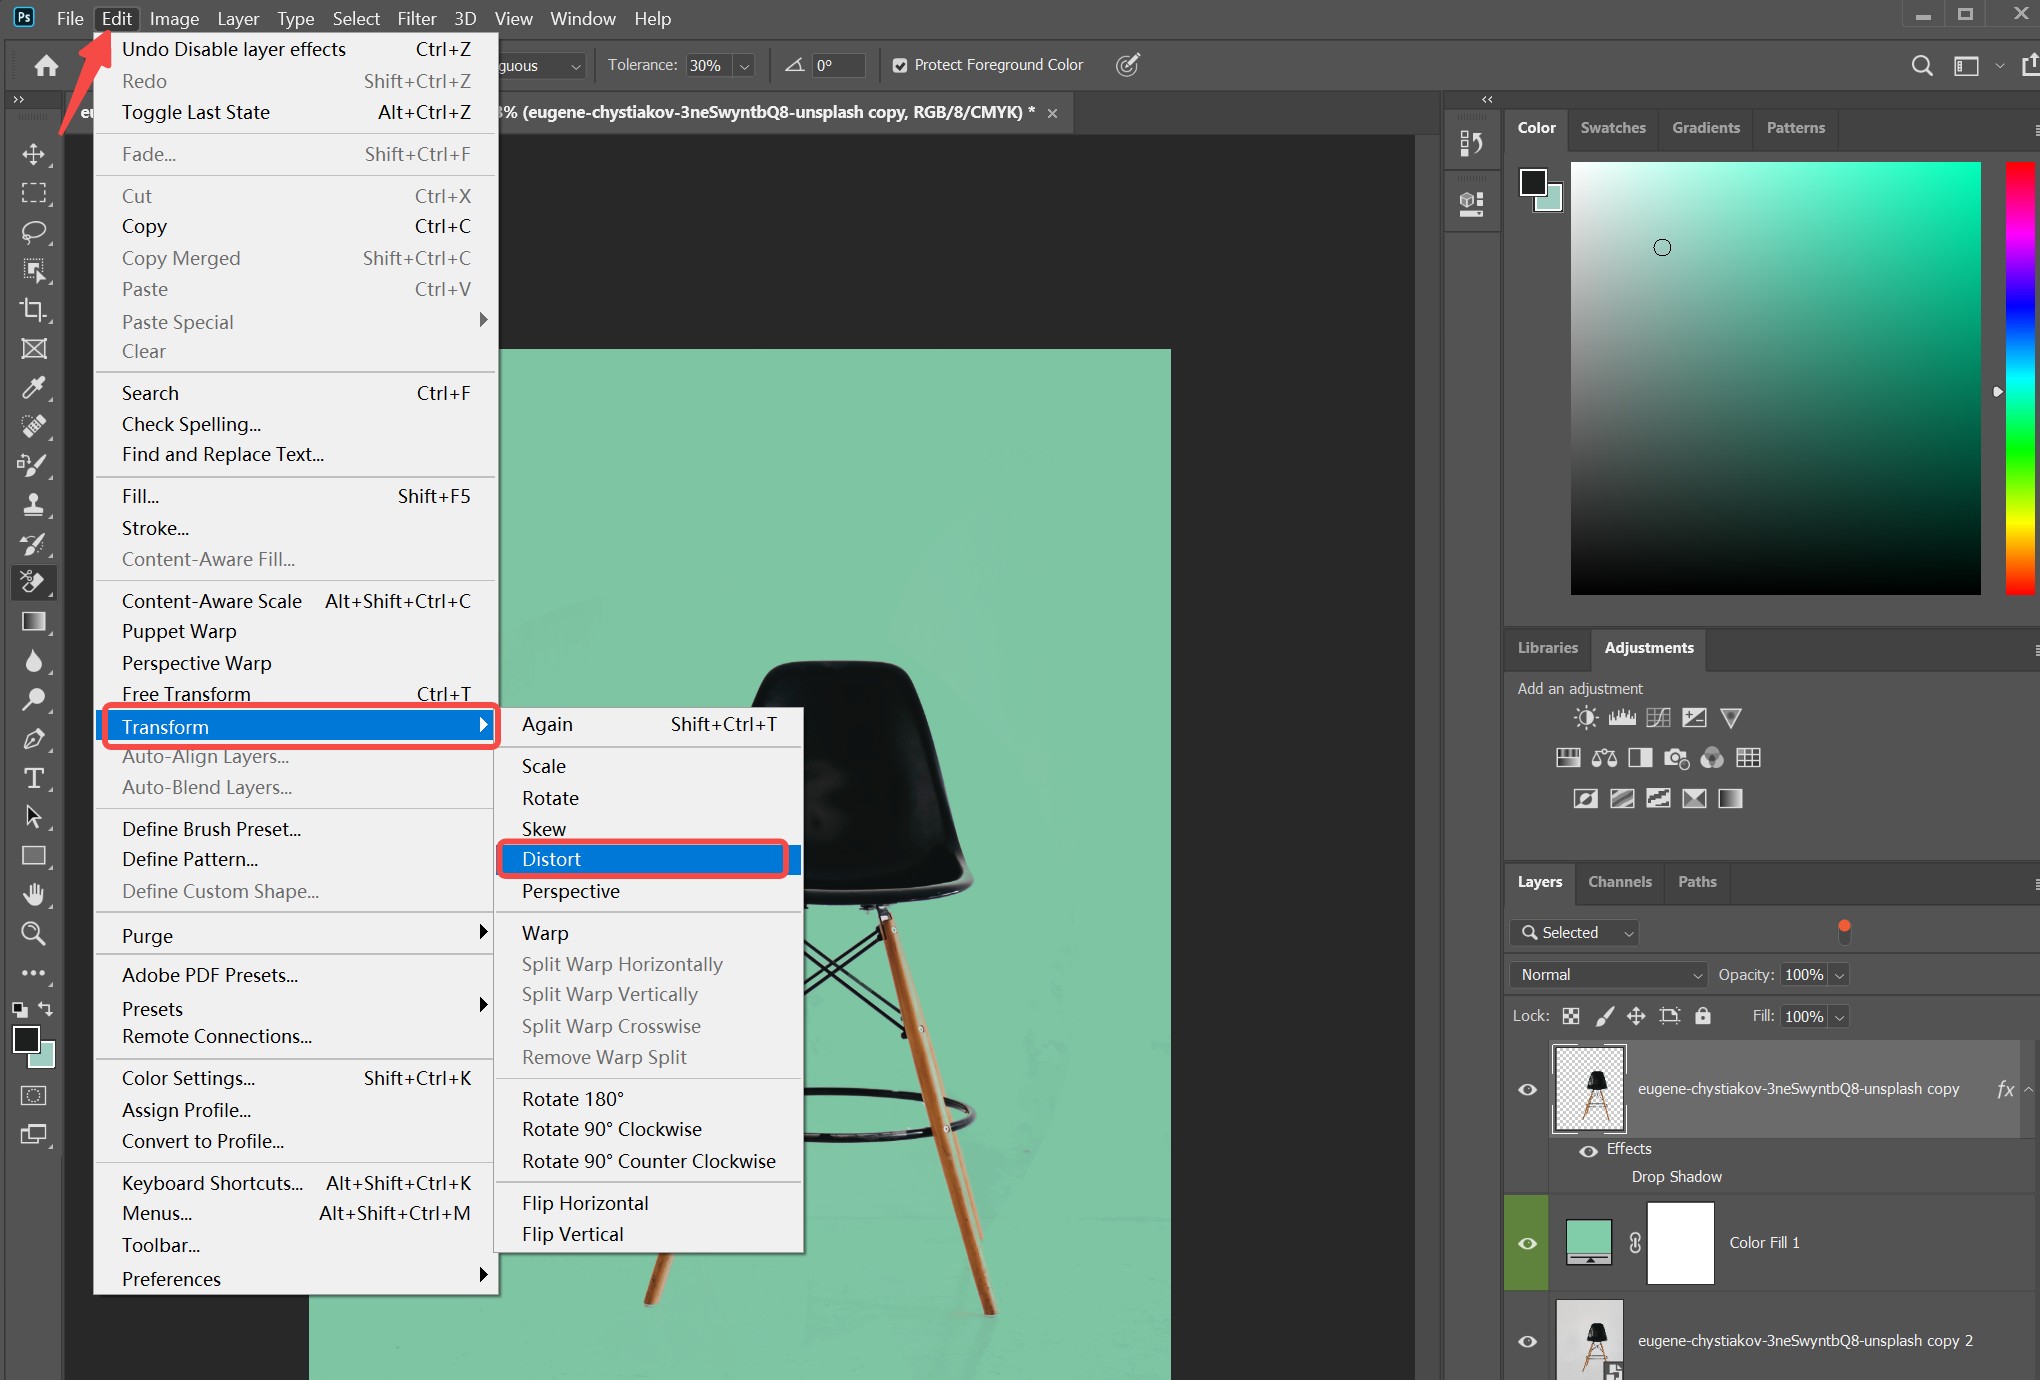Toggle lock position
This screenshot has width=2040, height=1380.
click(1636, 1016)
